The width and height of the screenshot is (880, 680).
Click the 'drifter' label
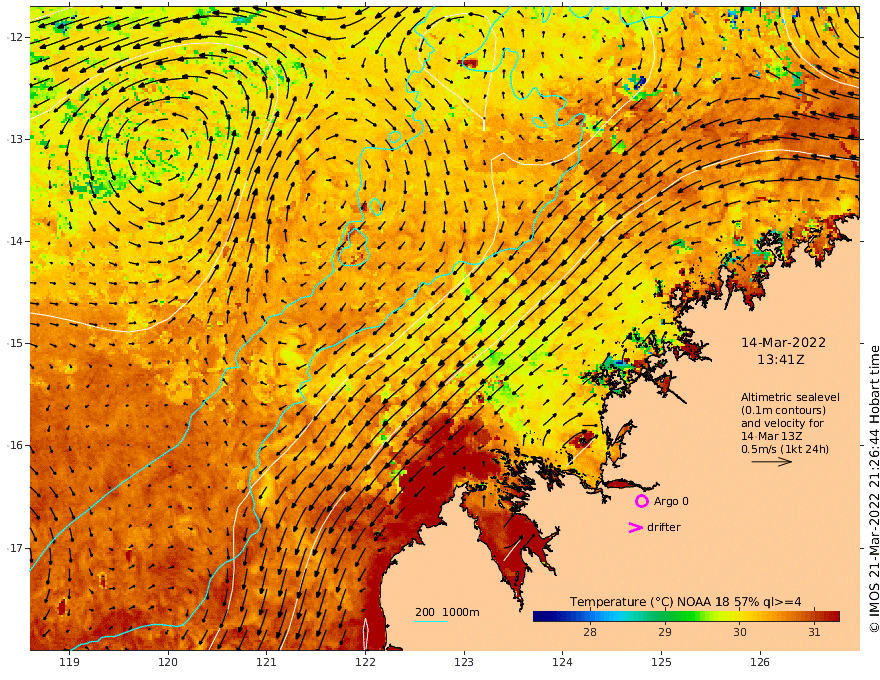(x=663, y=527)
